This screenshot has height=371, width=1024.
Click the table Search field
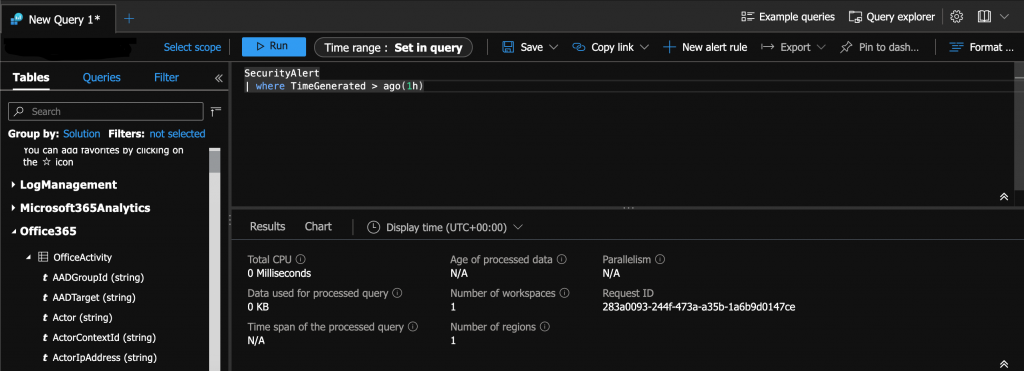click(x=106, y=111)
